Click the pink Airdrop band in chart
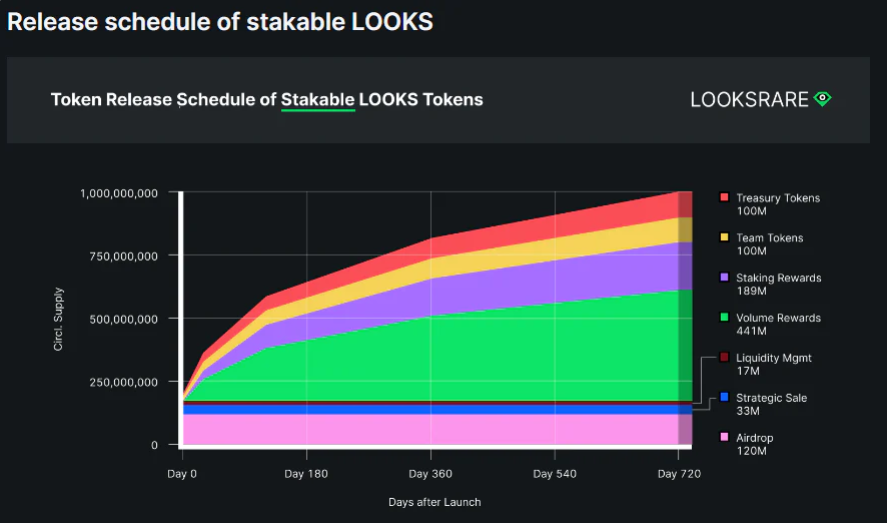The image size is (887, 523). point(430,430)
